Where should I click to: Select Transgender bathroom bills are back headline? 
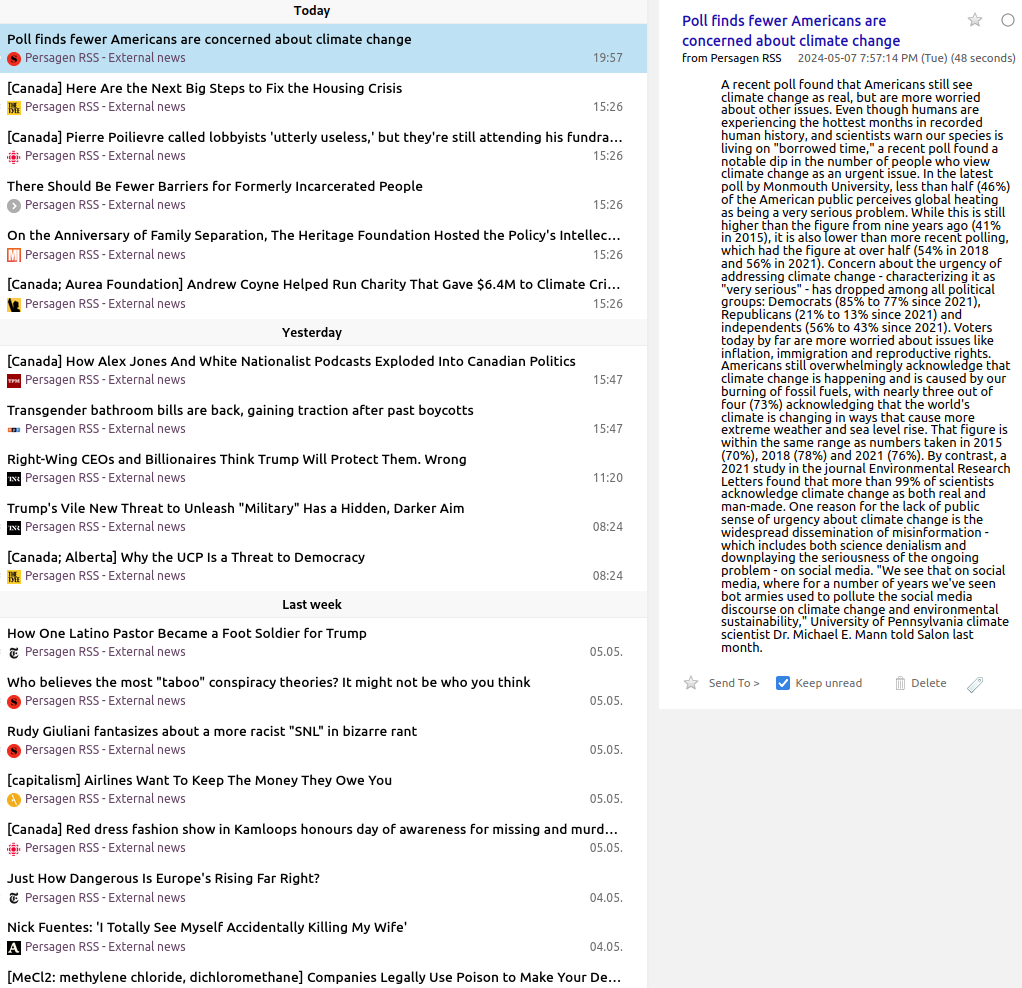[241, 410]
